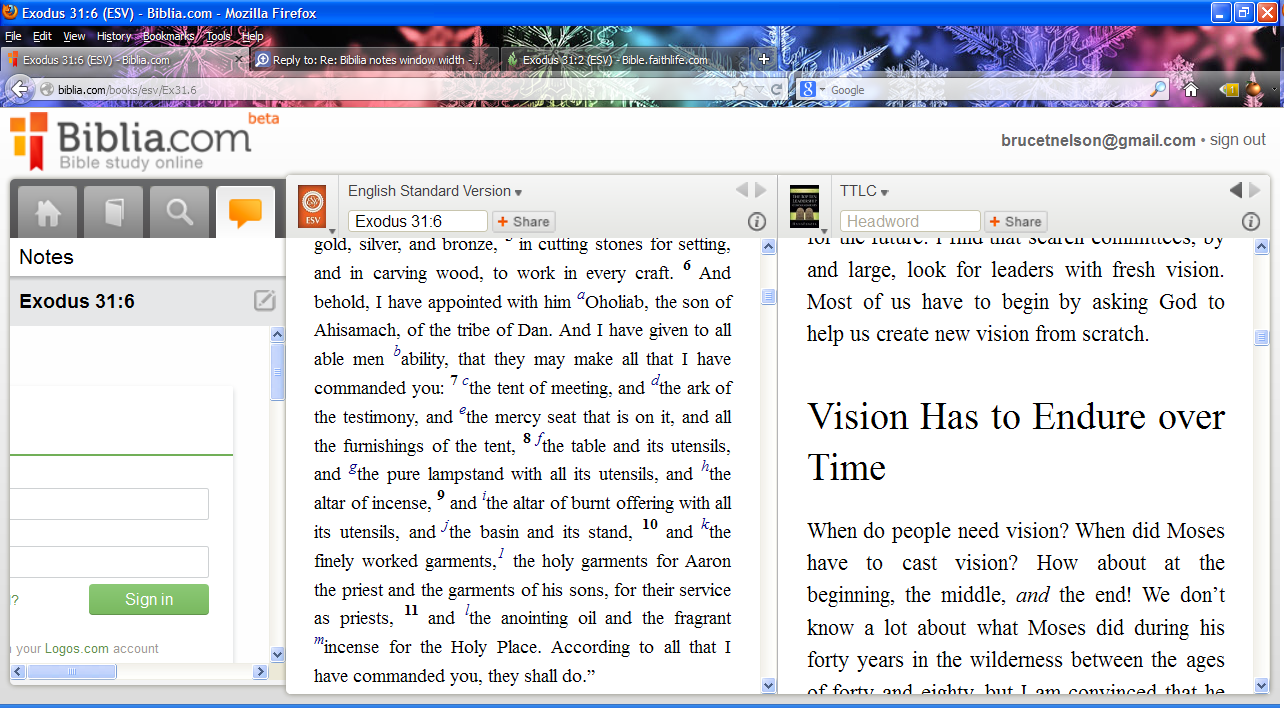Open the View menu
1284x708 pixels.
point(74,36)
